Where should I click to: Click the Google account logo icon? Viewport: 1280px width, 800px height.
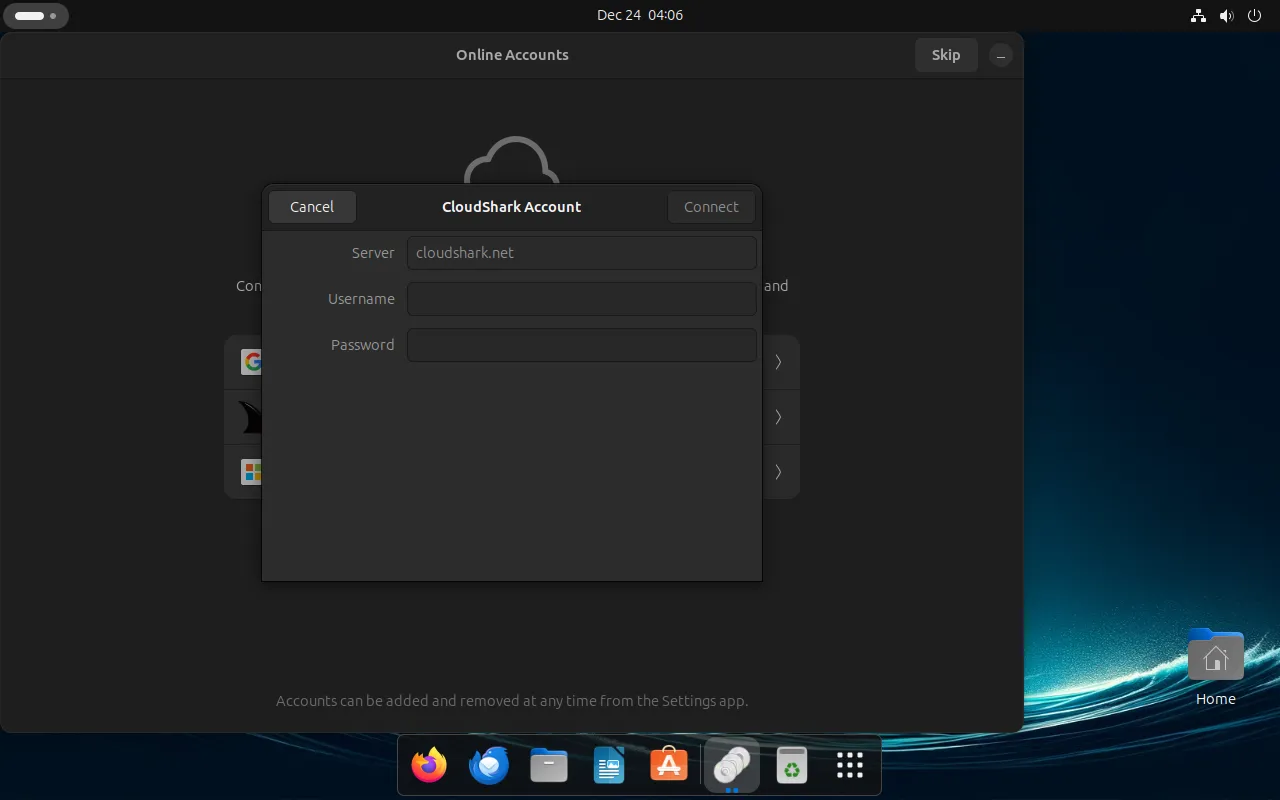coord(252,362)
